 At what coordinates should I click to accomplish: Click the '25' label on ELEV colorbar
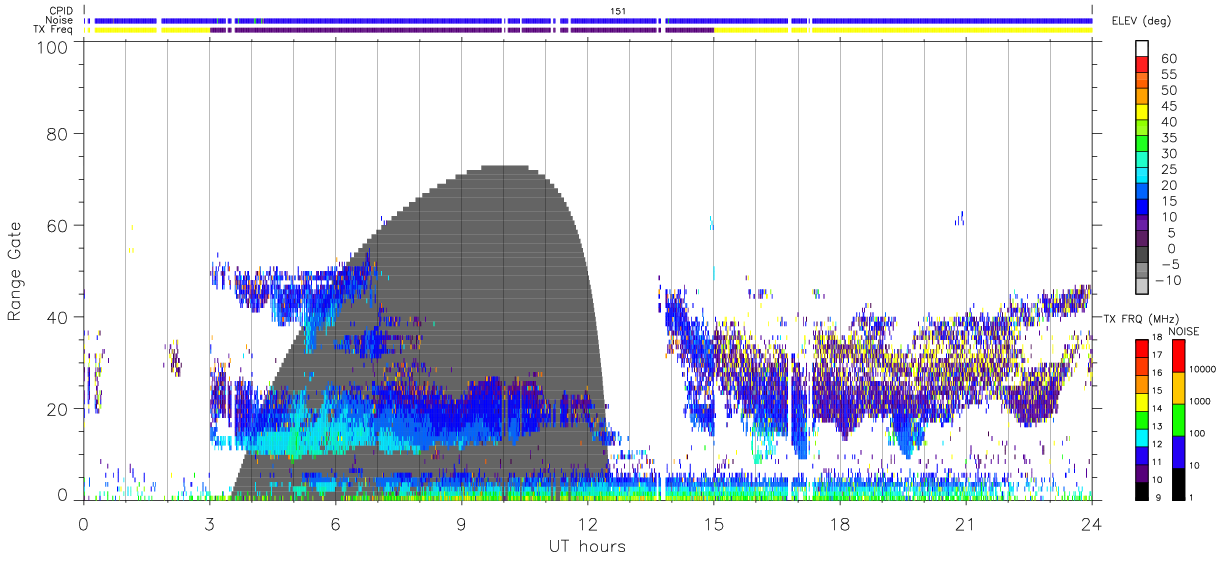[x=1168, y=170]
